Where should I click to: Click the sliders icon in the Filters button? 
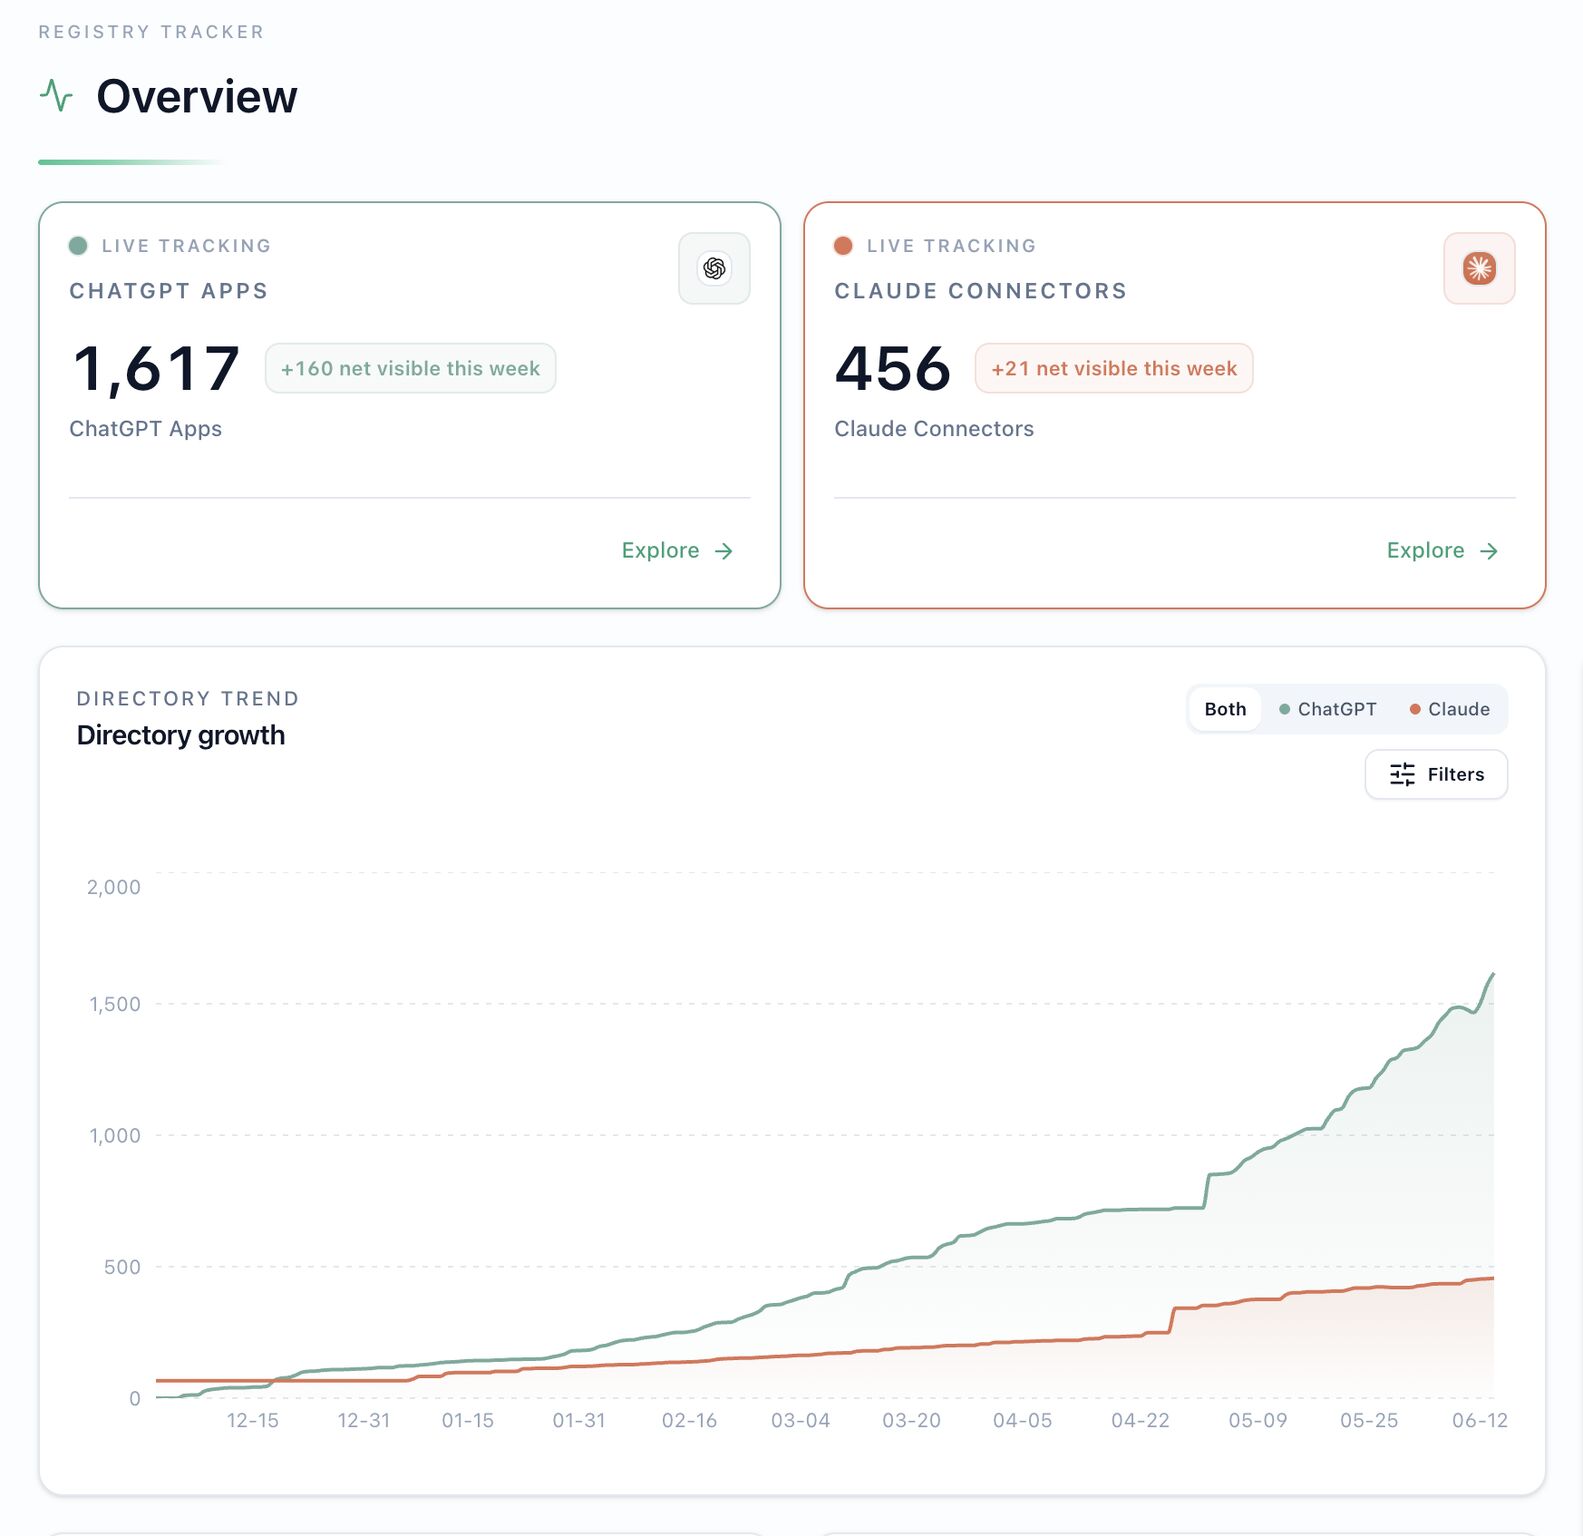point(1402,774)
